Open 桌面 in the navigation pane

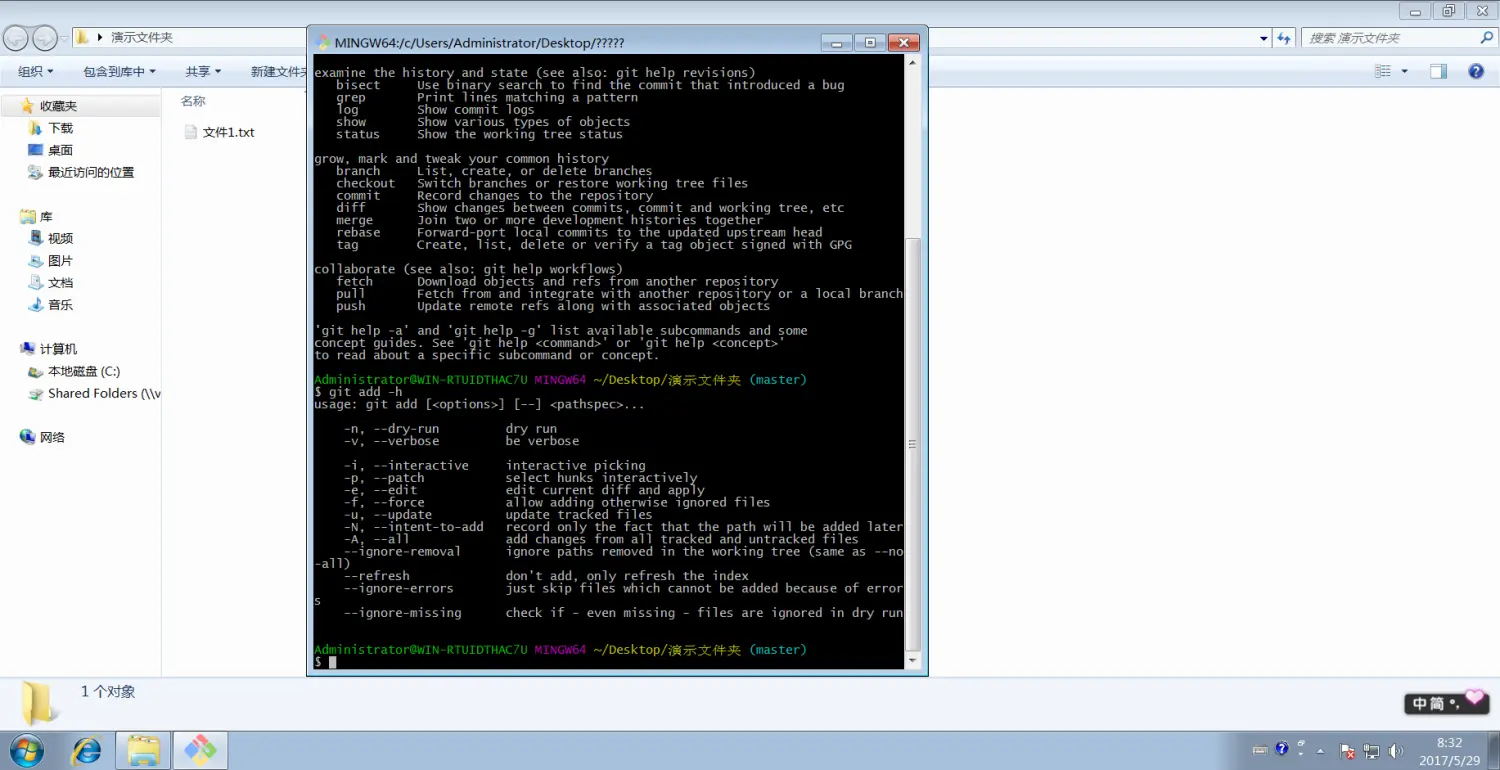coord(61,150)
